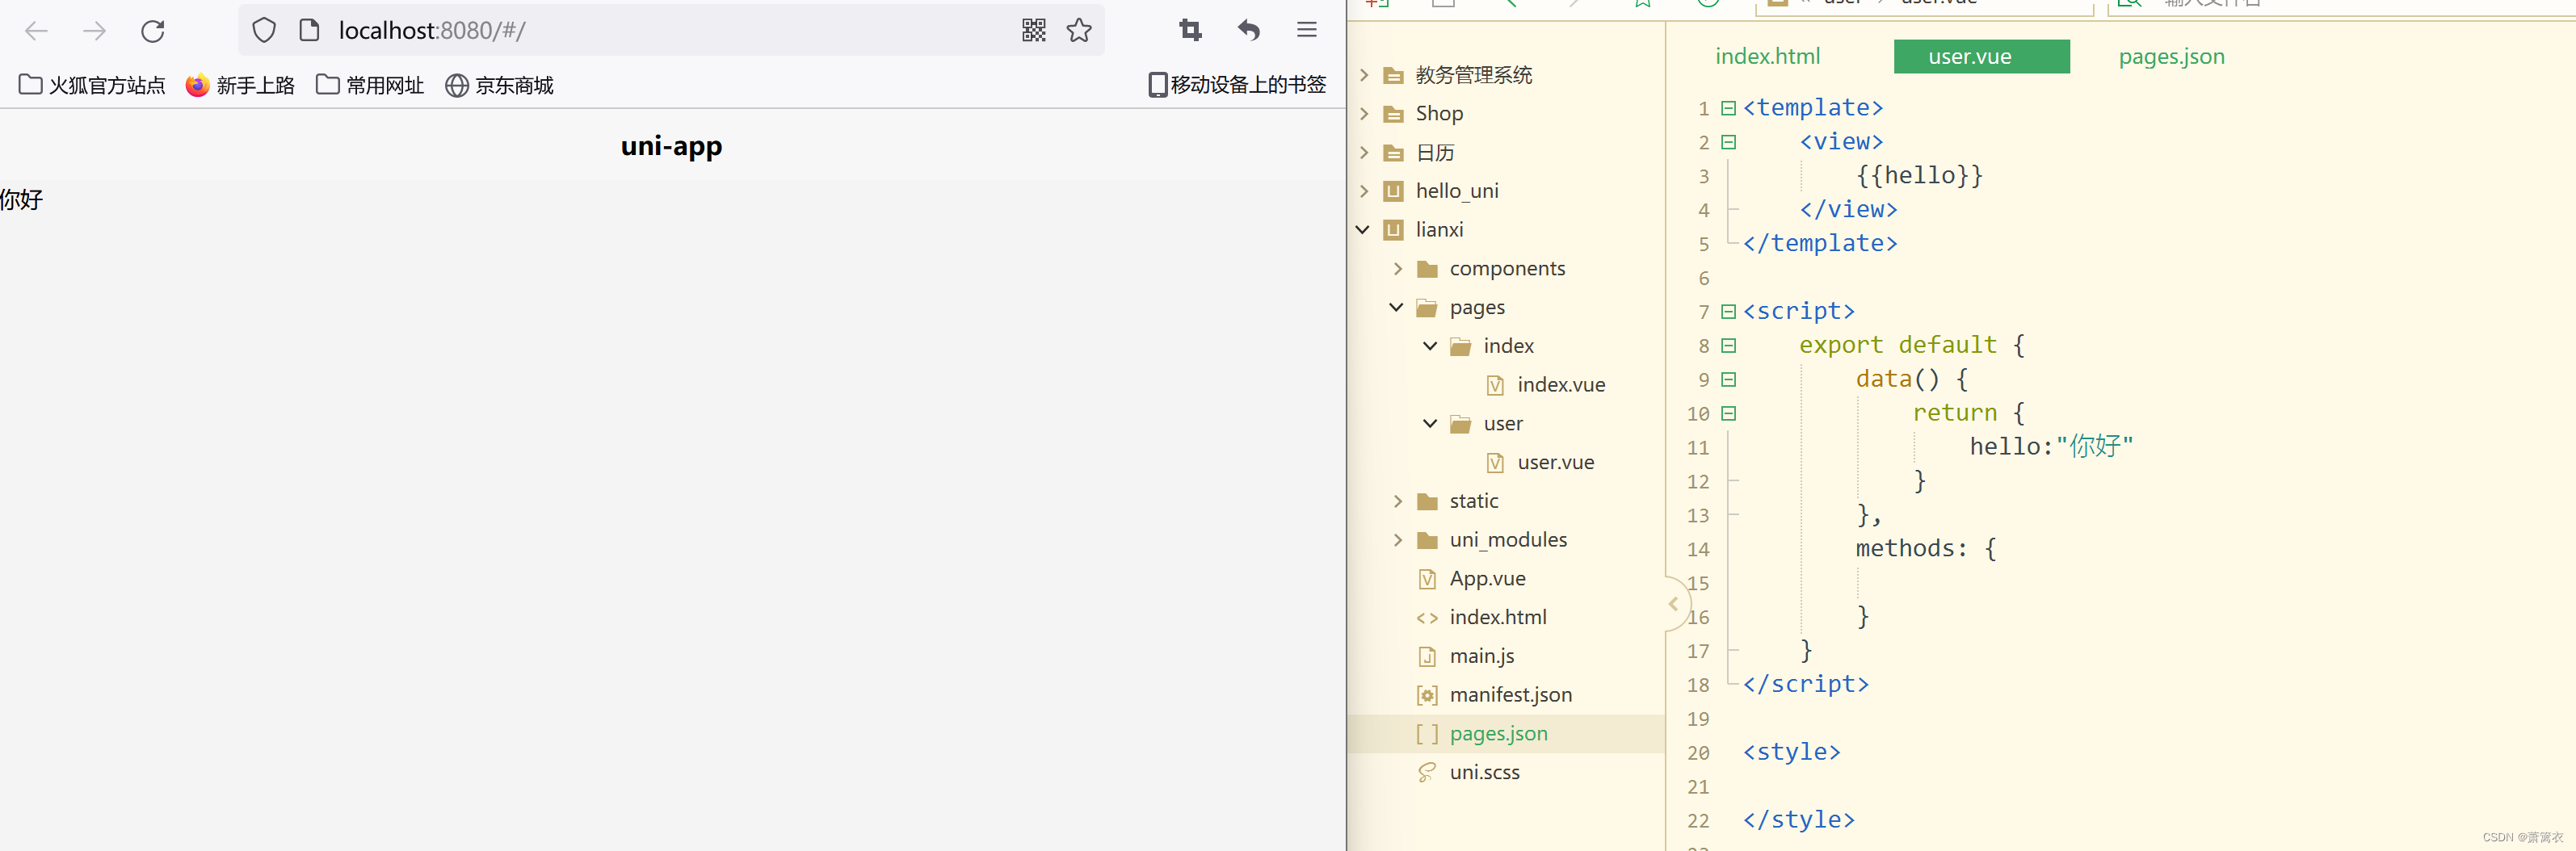
Task: Select the 教务管理系统 project icon
Action: pos(1393,75)
